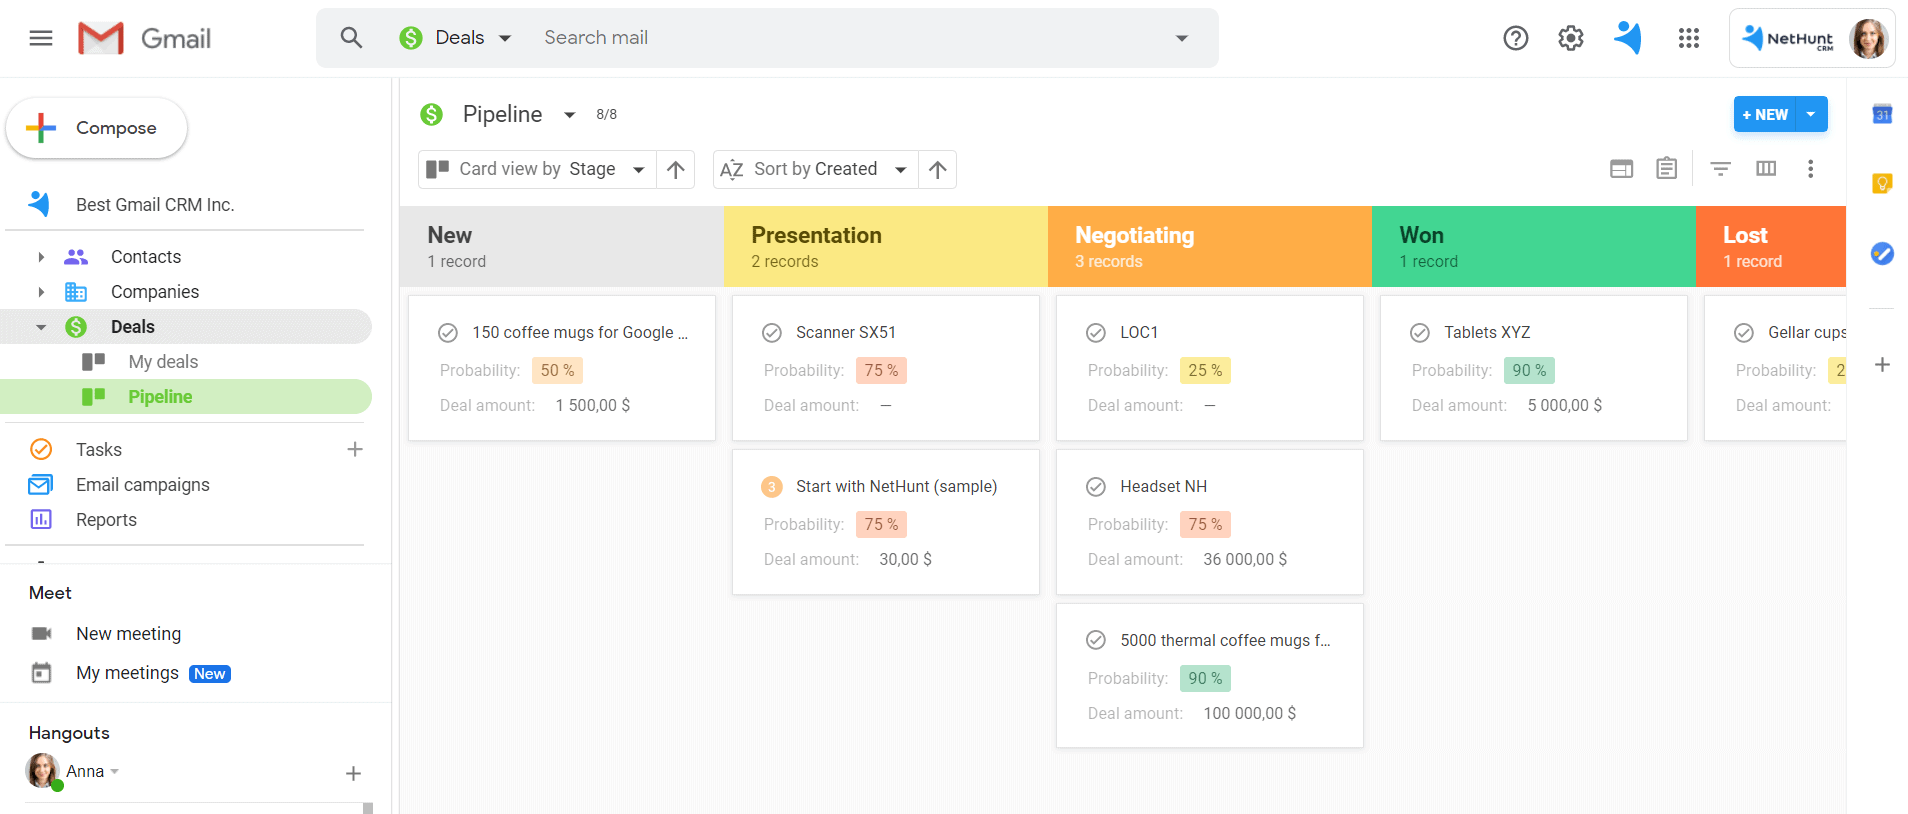Viewport: 1908px width, 814px height.
Task: Open the columns settings icon
Action: [x=1766, y=169]
